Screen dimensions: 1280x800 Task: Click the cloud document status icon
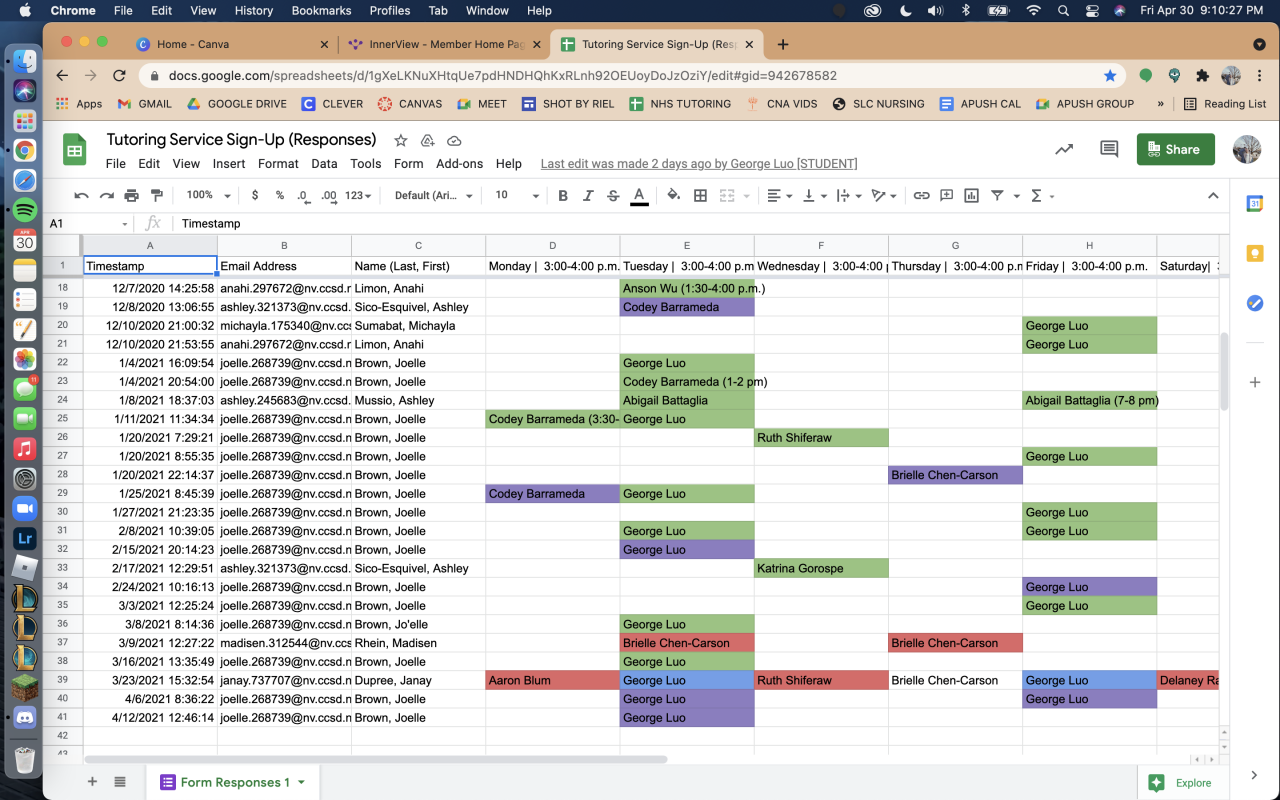pyautogui.click(x=454, y=140)
